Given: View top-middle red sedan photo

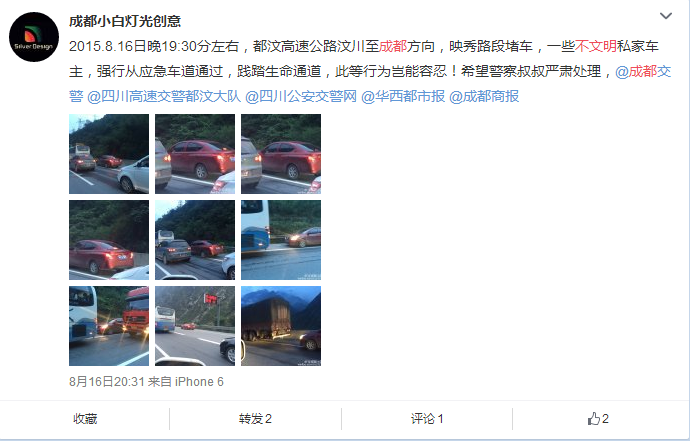Looking at the screenshot, I should pyautogui.click(x=195, y=154).
